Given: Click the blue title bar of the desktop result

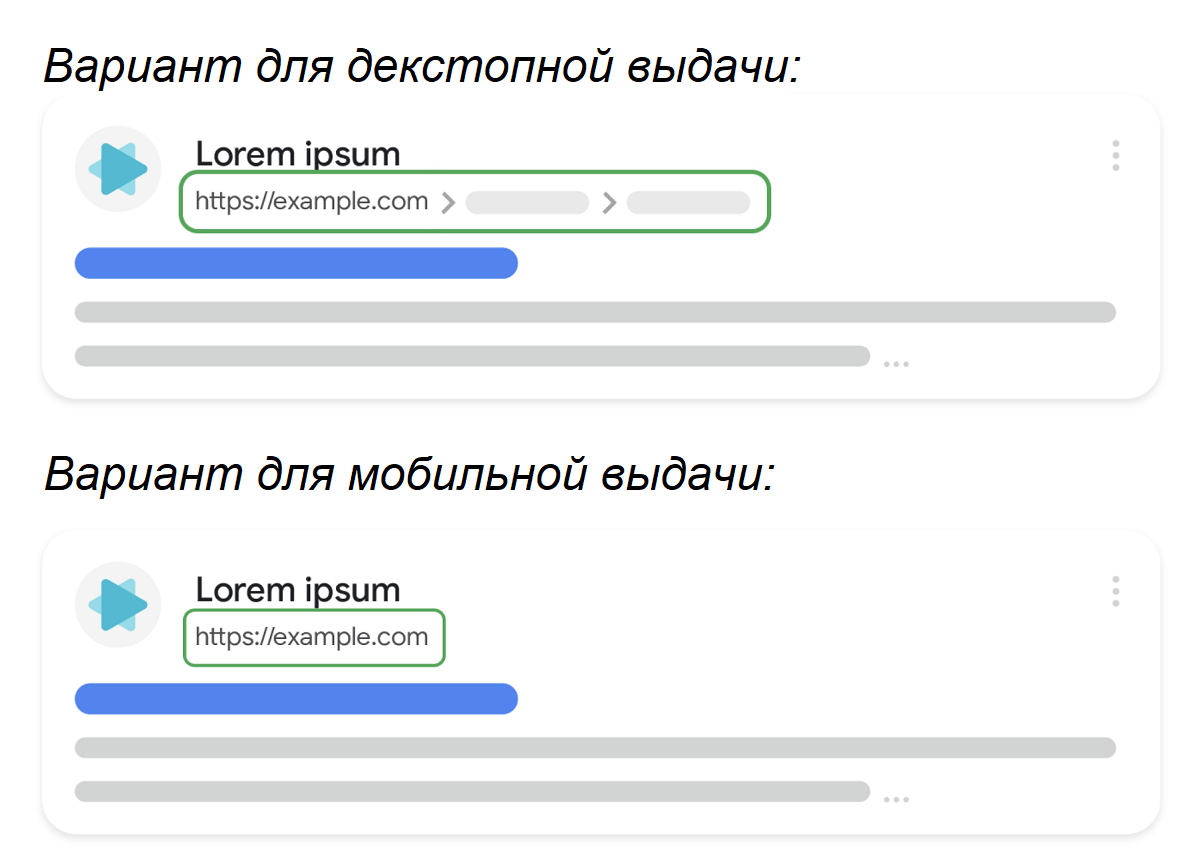Looking at the screenshot, I should [x=296, y=263].
